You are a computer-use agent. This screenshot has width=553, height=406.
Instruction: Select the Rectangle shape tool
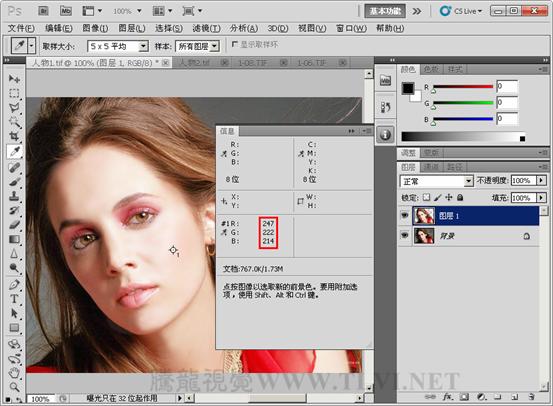pyautogui.click(x=14, y=328)
